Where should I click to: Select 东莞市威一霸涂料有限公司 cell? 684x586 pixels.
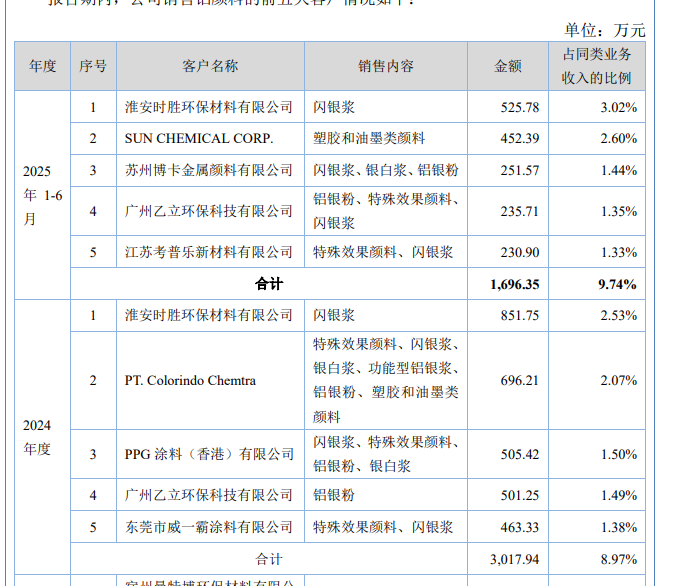210,527
